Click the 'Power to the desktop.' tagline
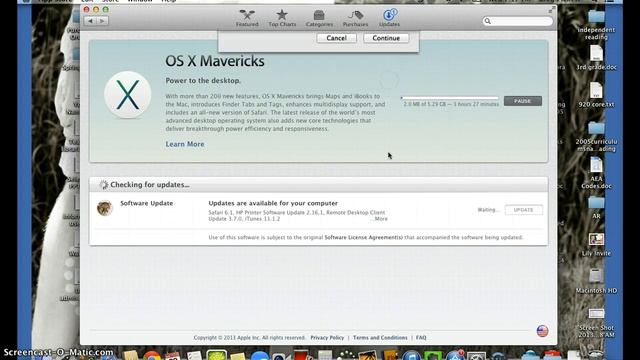This screenshot has width=640, height=360. point(203,81)
